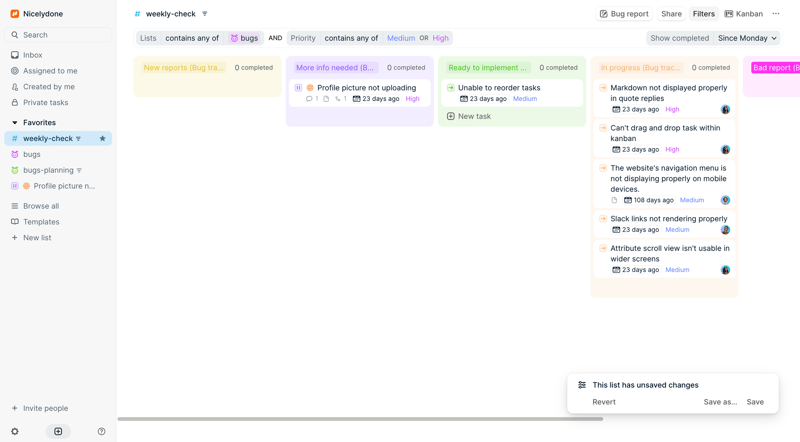The width and height of the screenshot is (800, 442).
Task: Click status icon of Attribute scroll view task
Action: [x=603, y=248]
